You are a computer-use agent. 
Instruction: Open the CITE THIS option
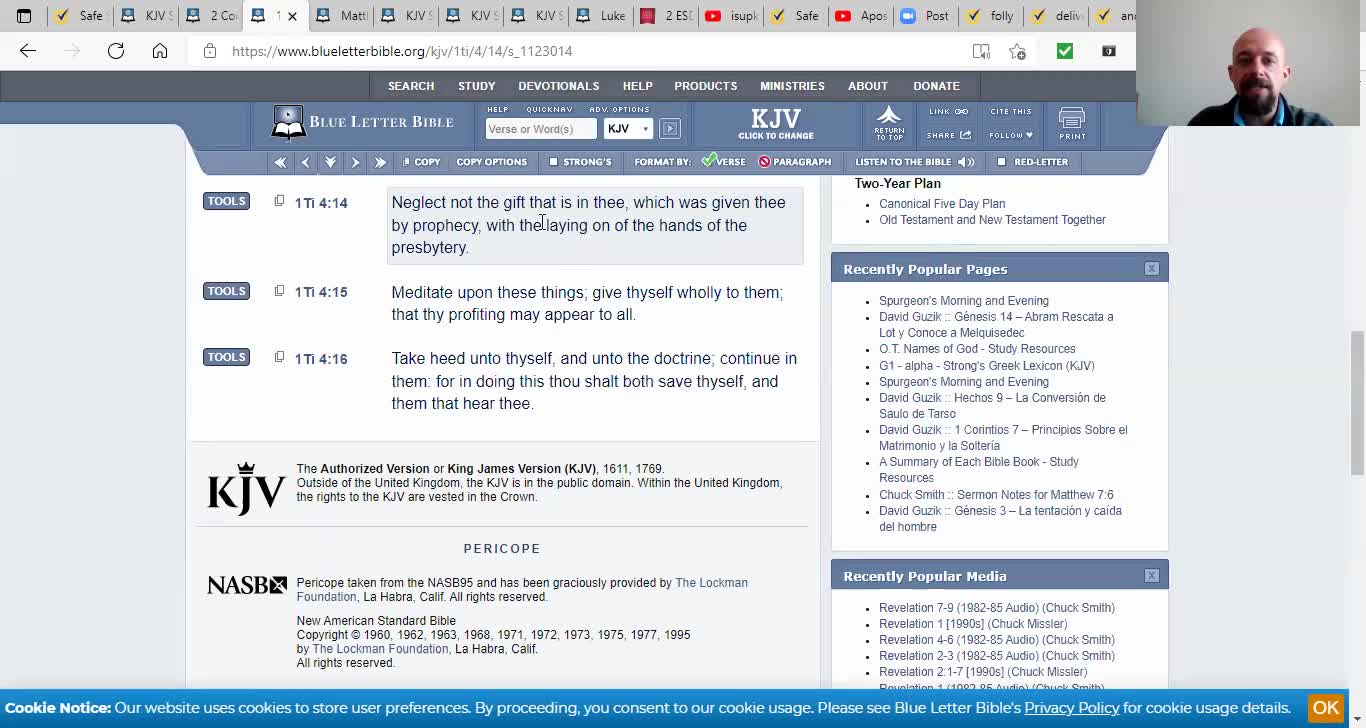click(x=1011, y=112)
